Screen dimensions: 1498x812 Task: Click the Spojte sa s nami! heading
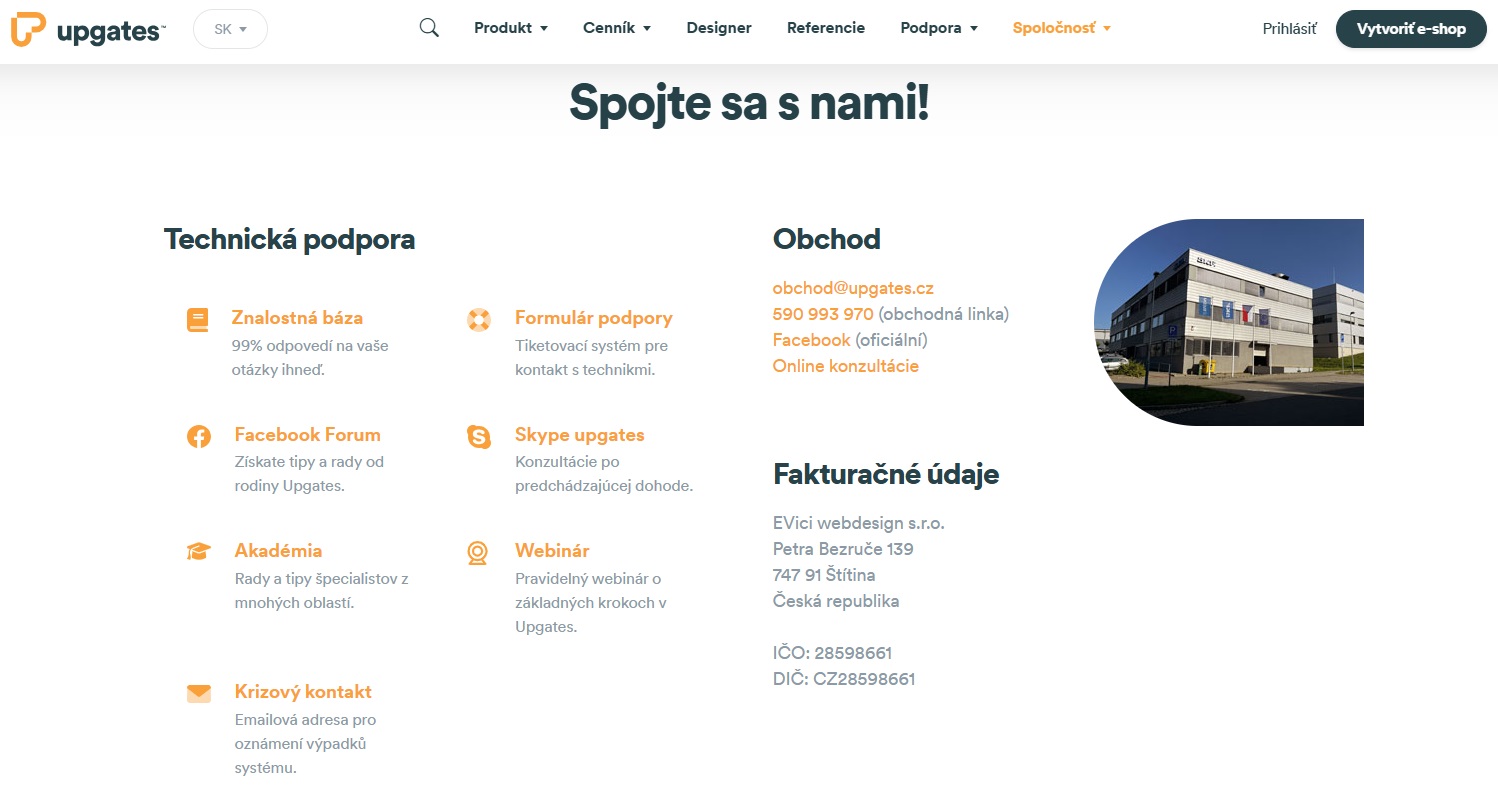pyautogui.click(x=750, y=102)
